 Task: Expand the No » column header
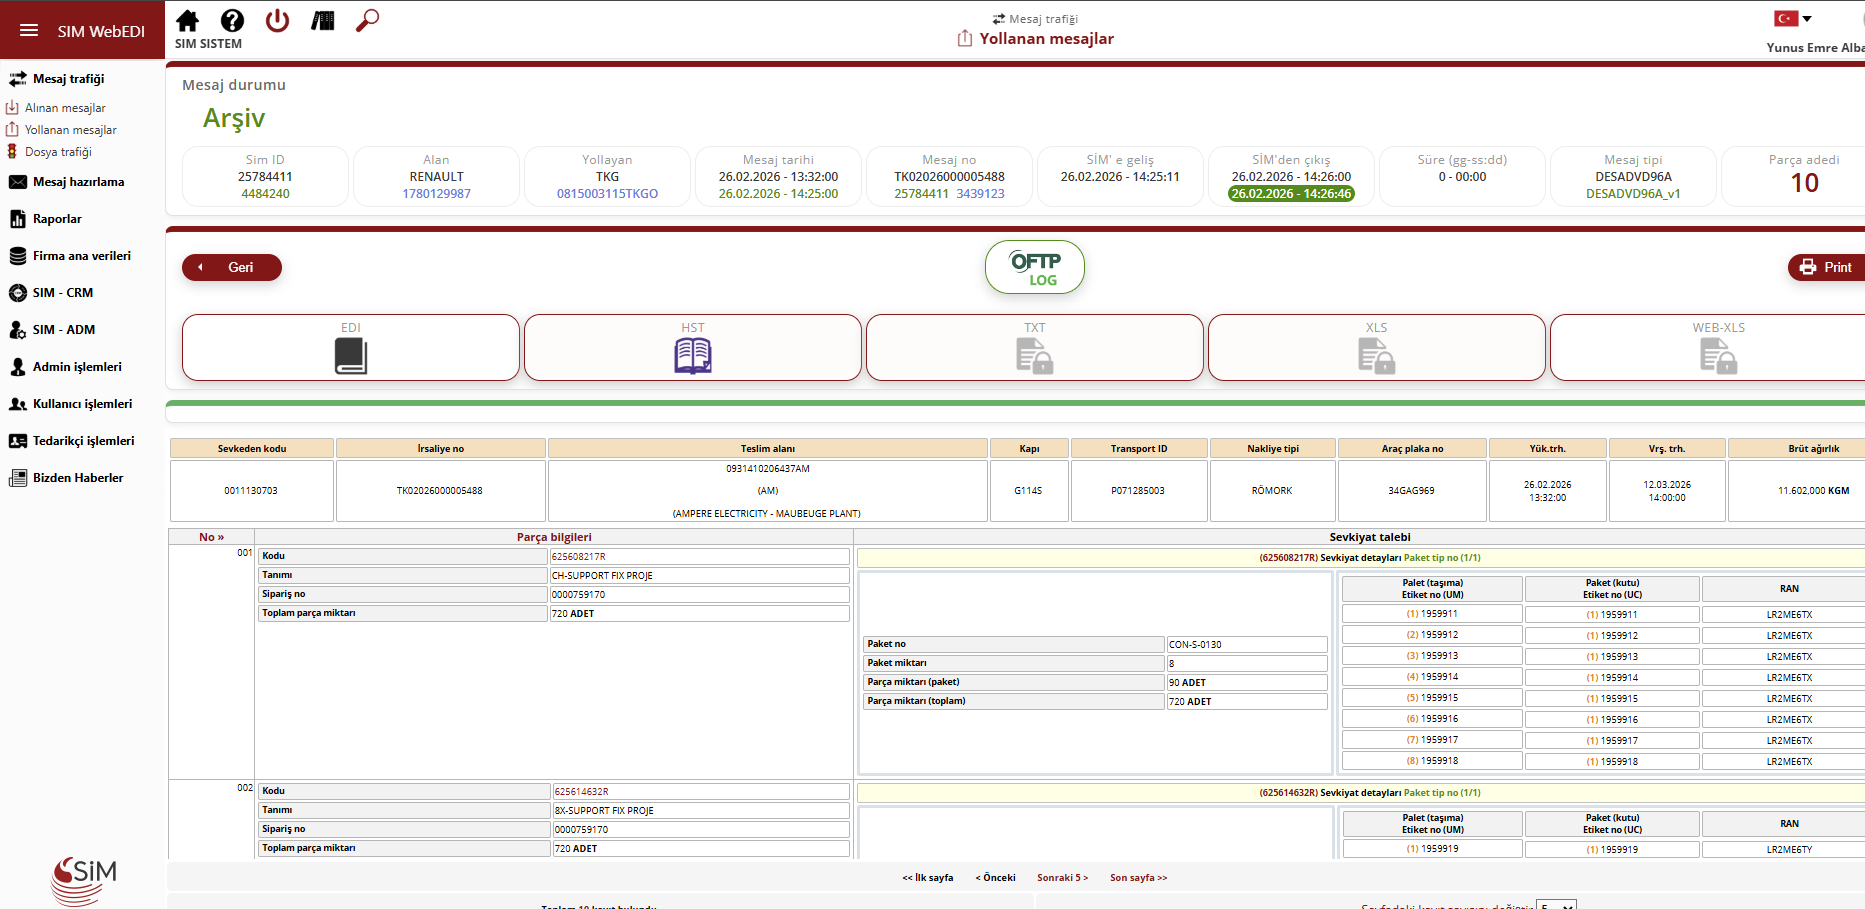(x=211, y=537)
